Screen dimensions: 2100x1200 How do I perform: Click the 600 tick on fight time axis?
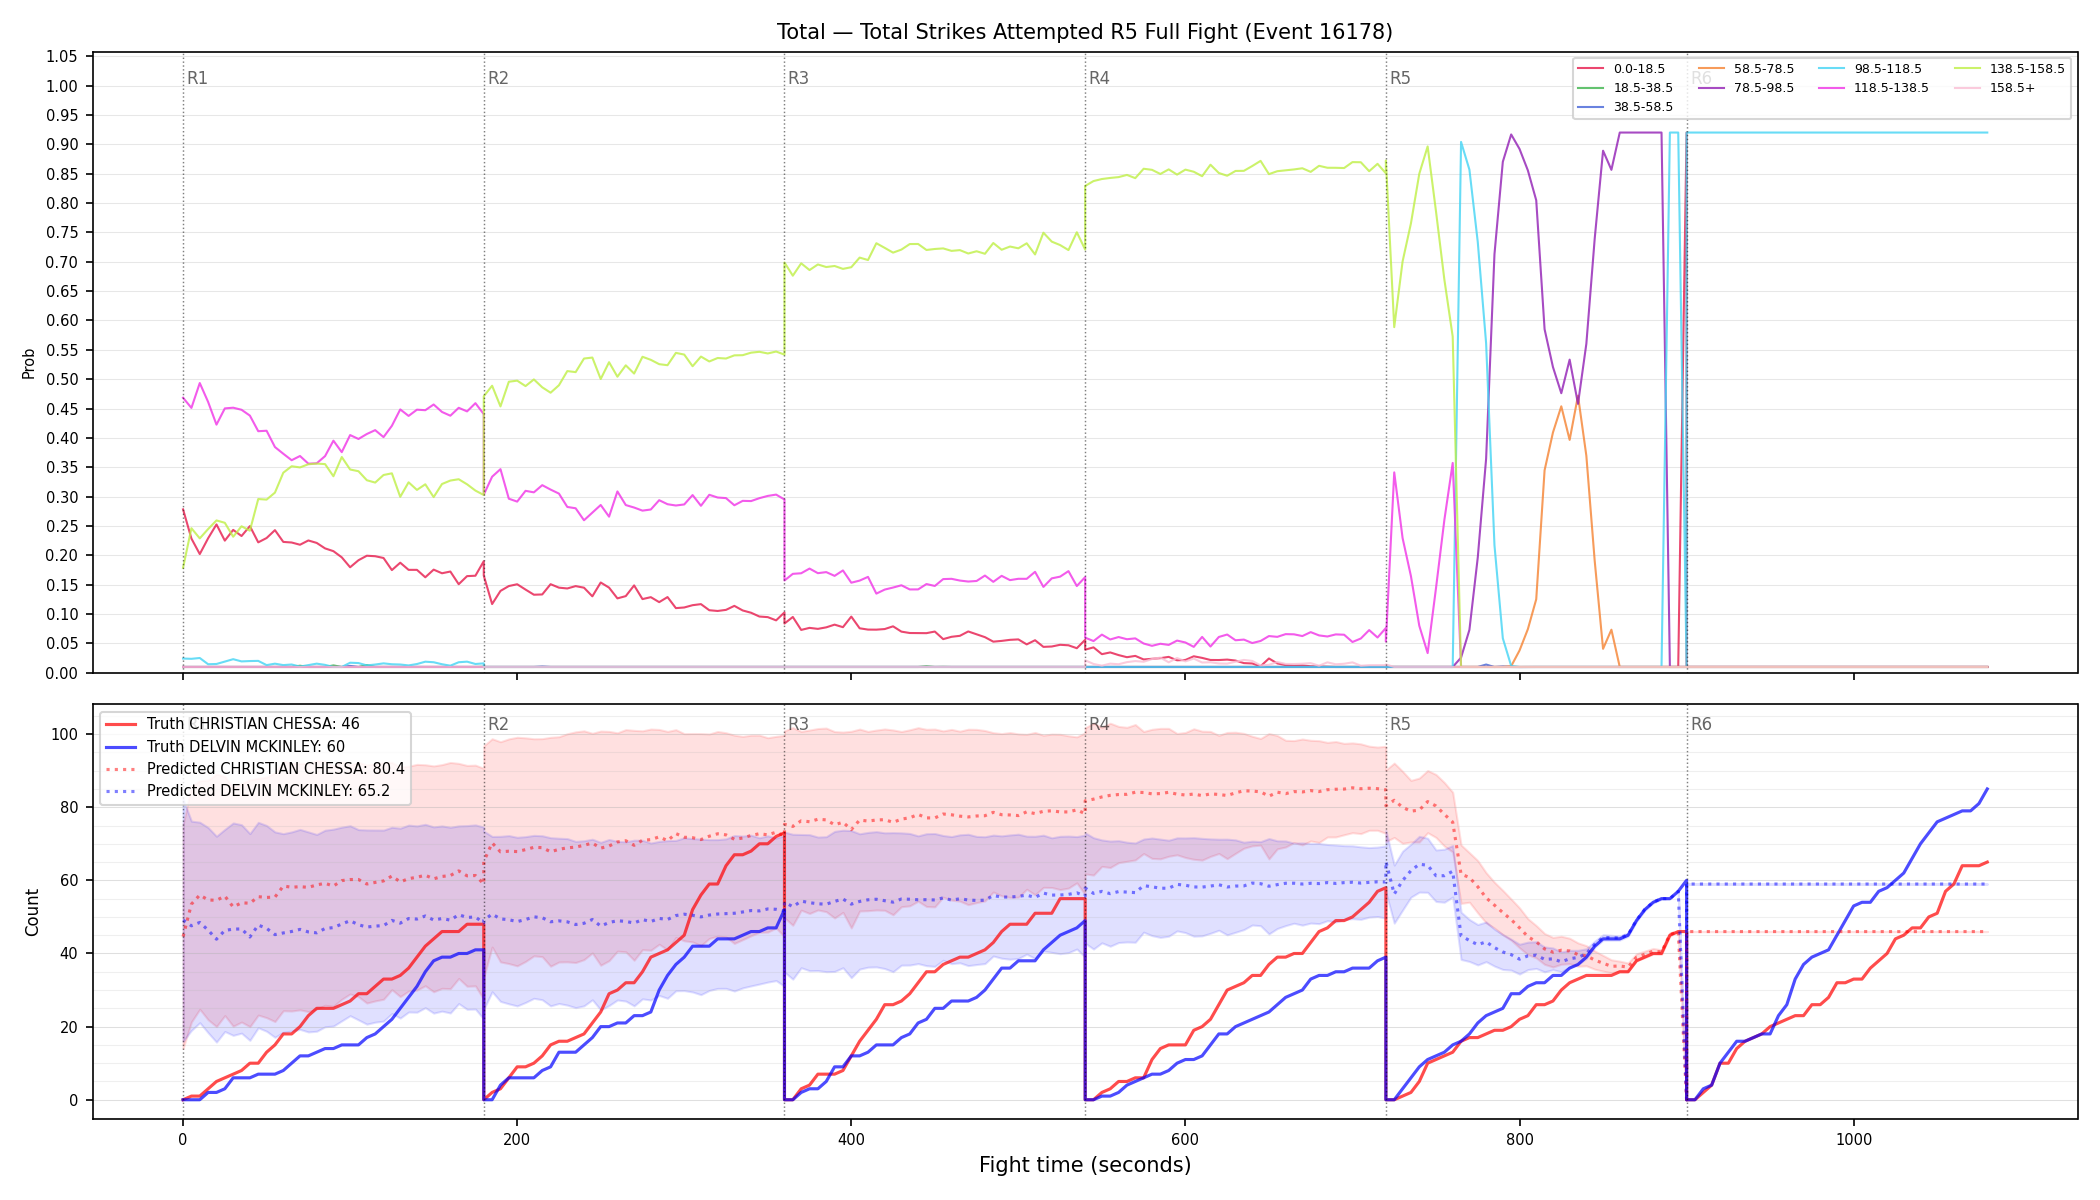coord(1185,1139)
